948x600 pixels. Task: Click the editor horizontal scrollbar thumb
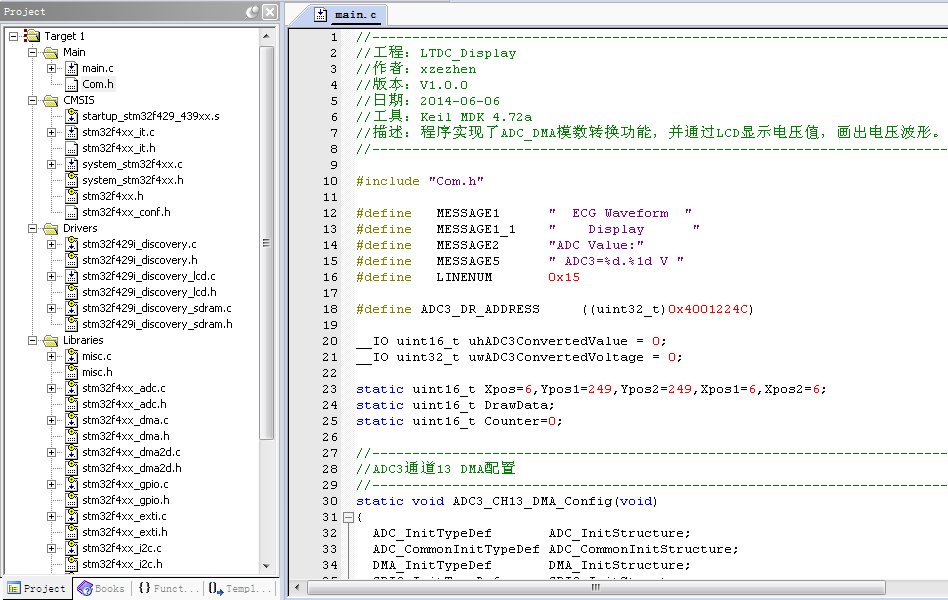[596, 587]
